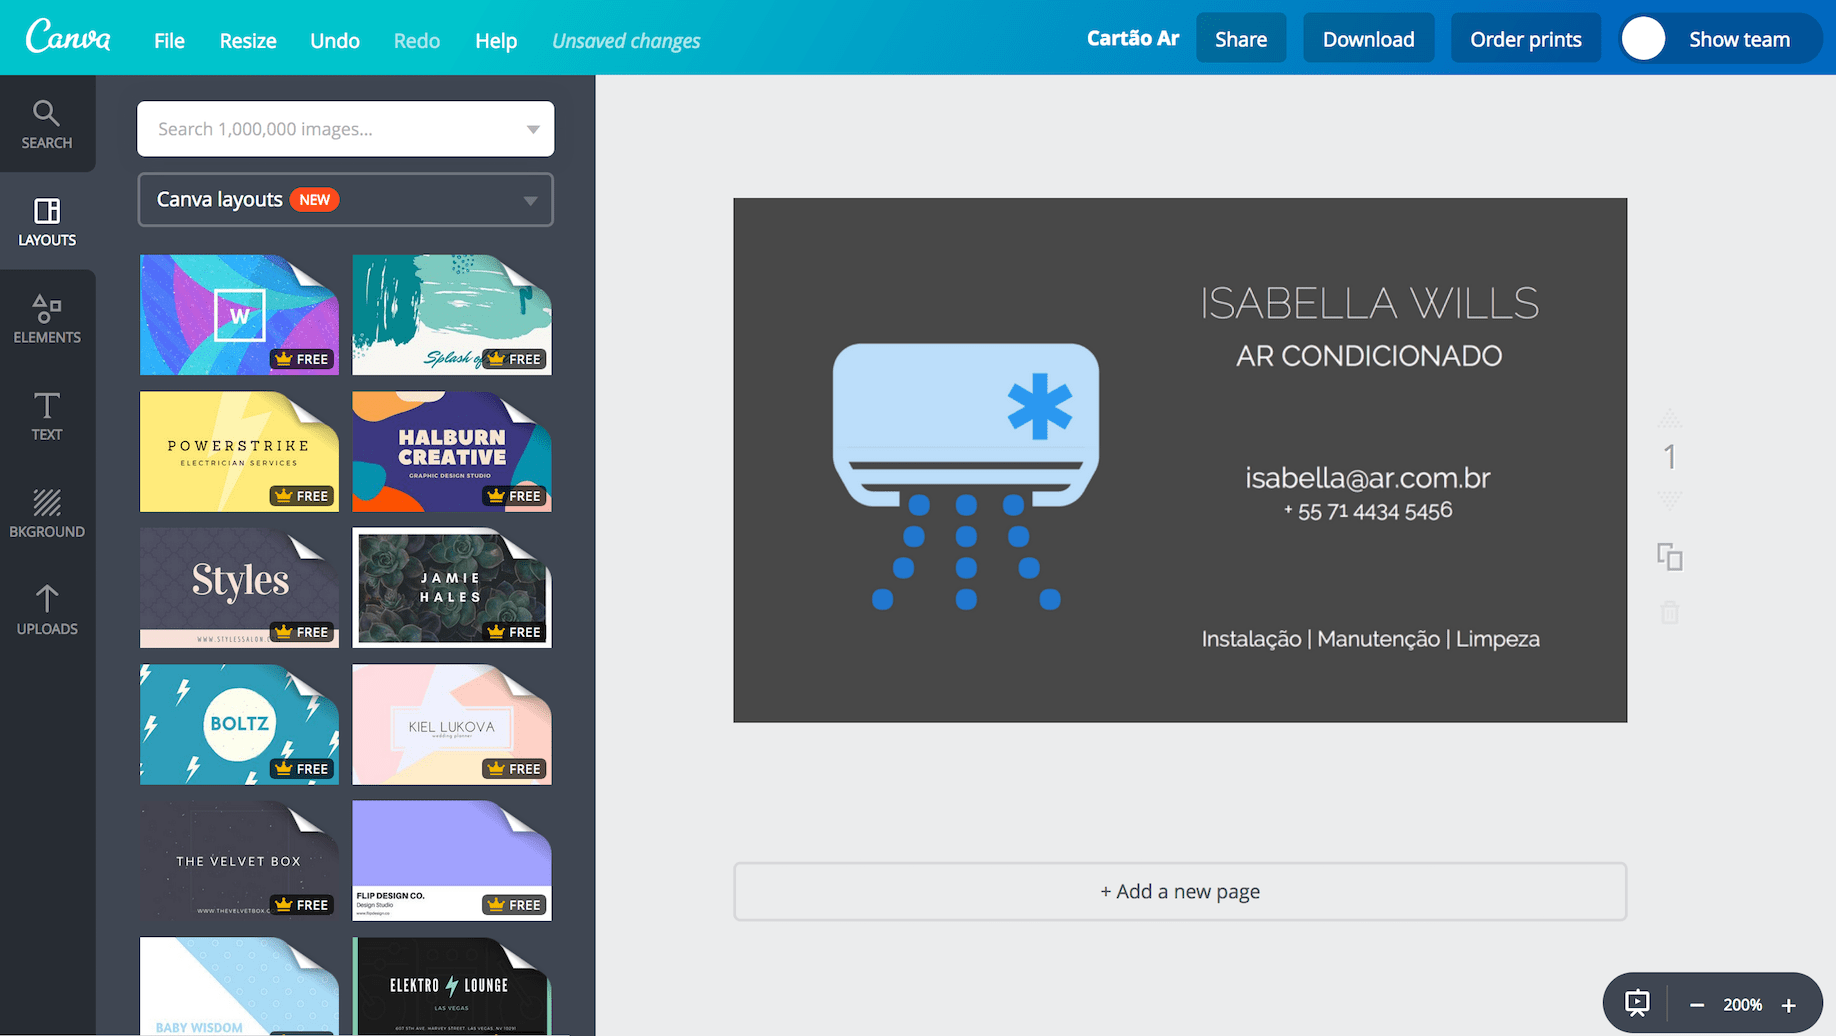Select the air conditioner graphic
This screenshot has height=1036, width=1836.
click(x=966, y=476)
